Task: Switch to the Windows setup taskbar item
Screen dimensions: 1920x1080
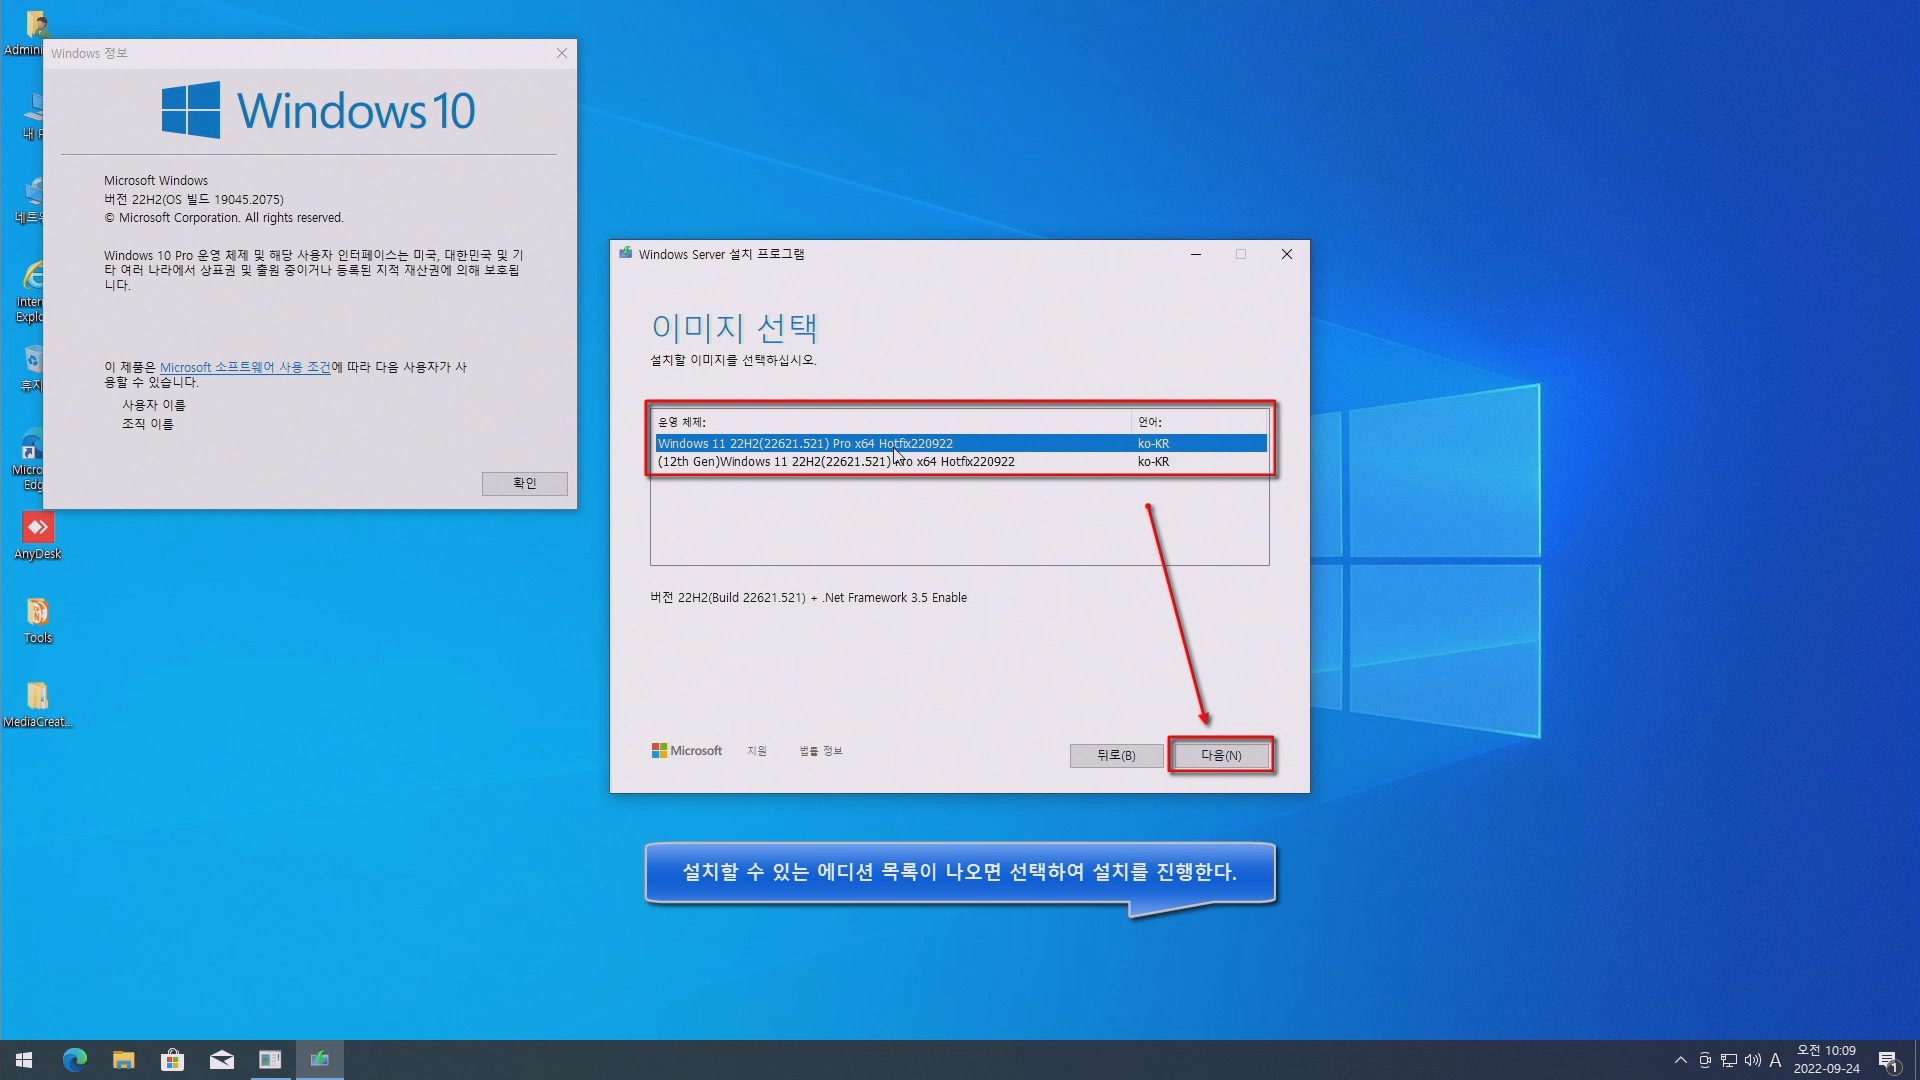Action: point(320,1060)
